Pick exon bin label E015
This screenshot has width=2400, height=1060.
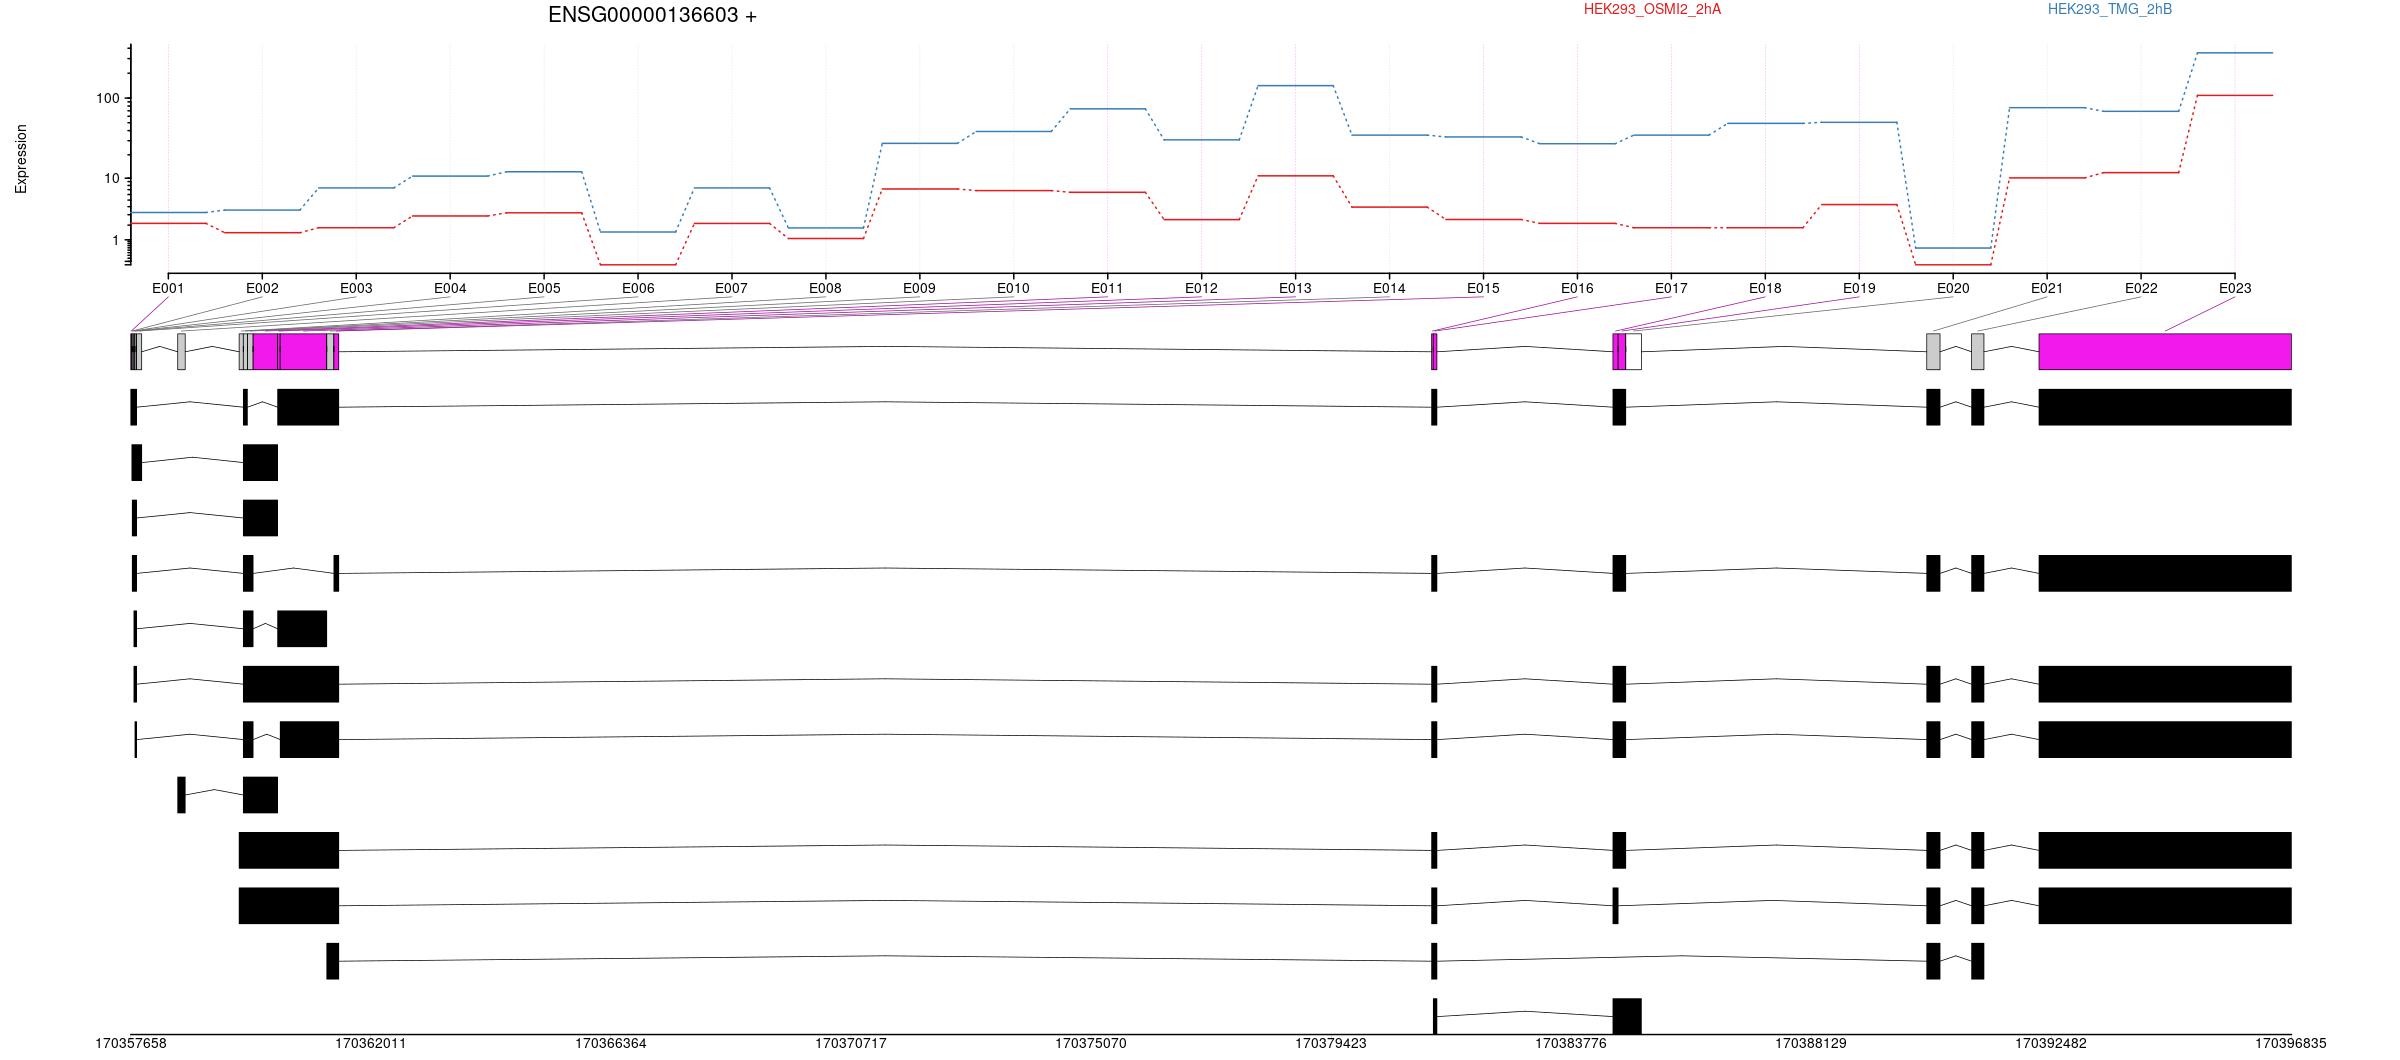1483,288
